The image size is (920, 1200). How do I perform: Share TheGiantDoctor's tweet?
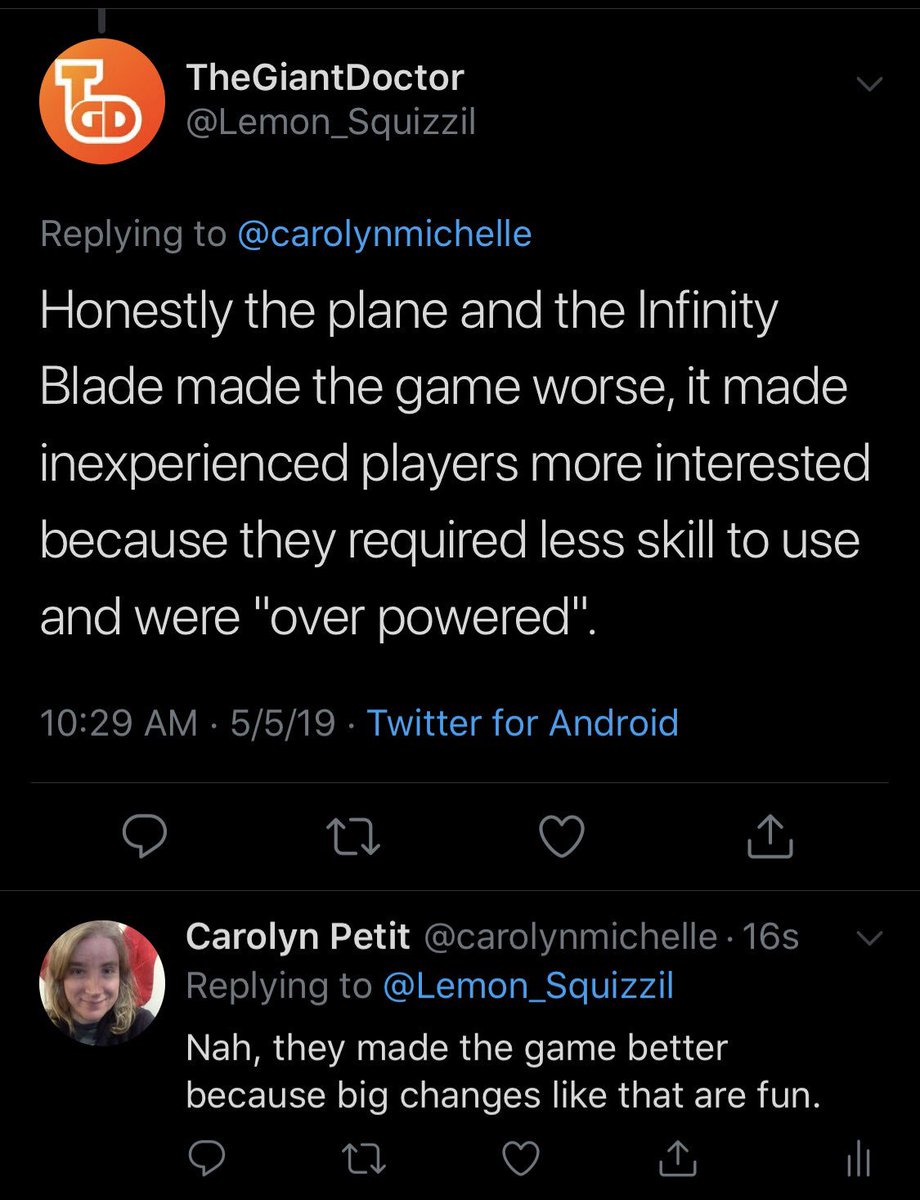(770, 835)
